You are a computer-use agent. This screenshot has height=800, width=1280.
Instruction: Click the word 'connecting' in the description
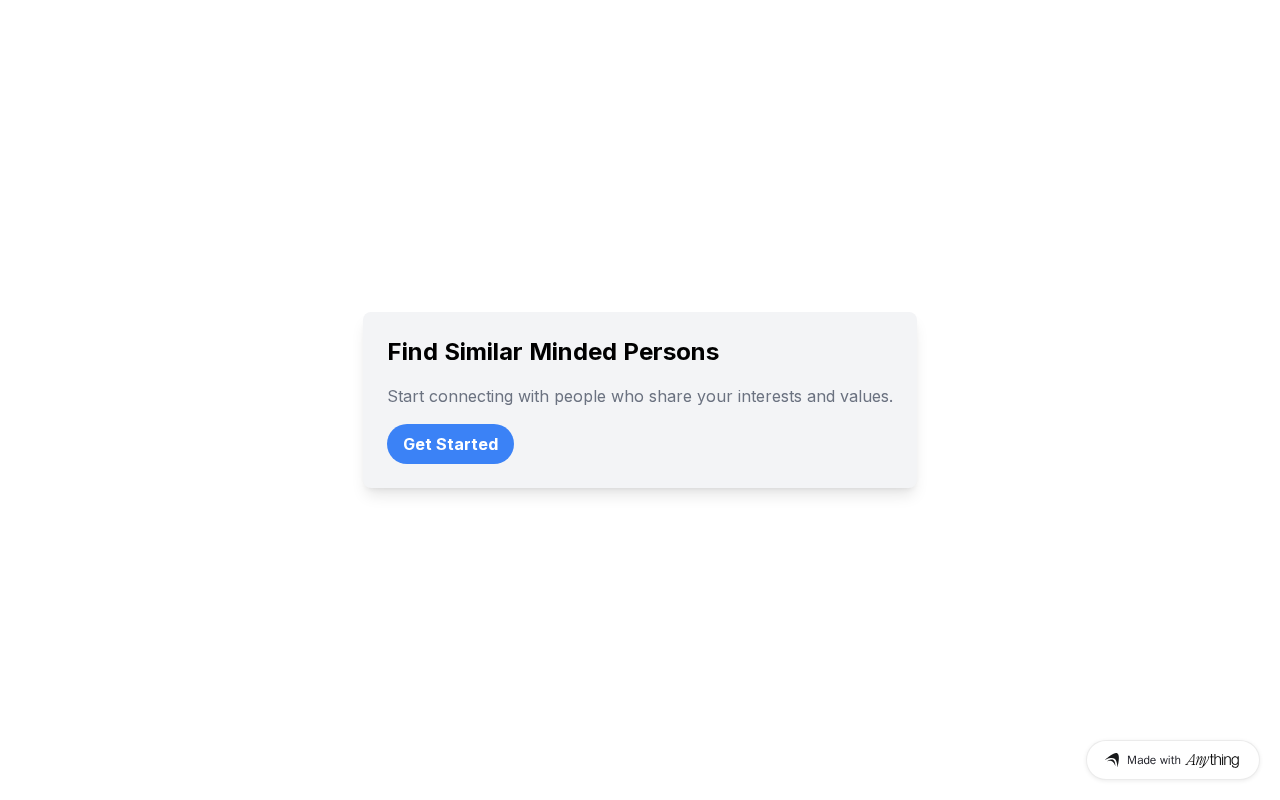click(471, 396)
